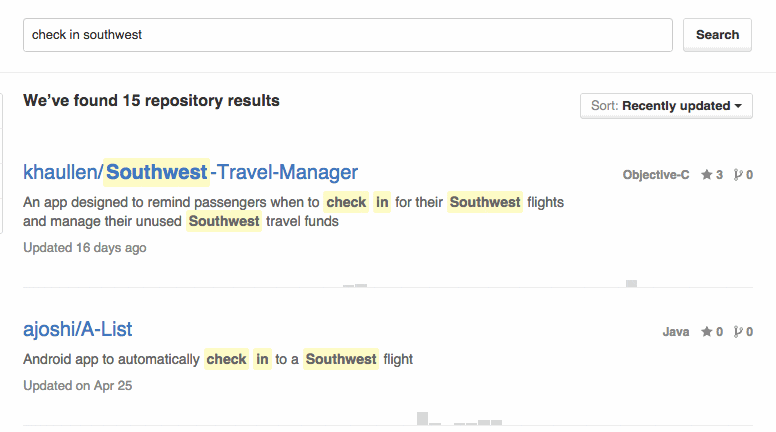Click the star count 0 for A-List

point(719,332)
